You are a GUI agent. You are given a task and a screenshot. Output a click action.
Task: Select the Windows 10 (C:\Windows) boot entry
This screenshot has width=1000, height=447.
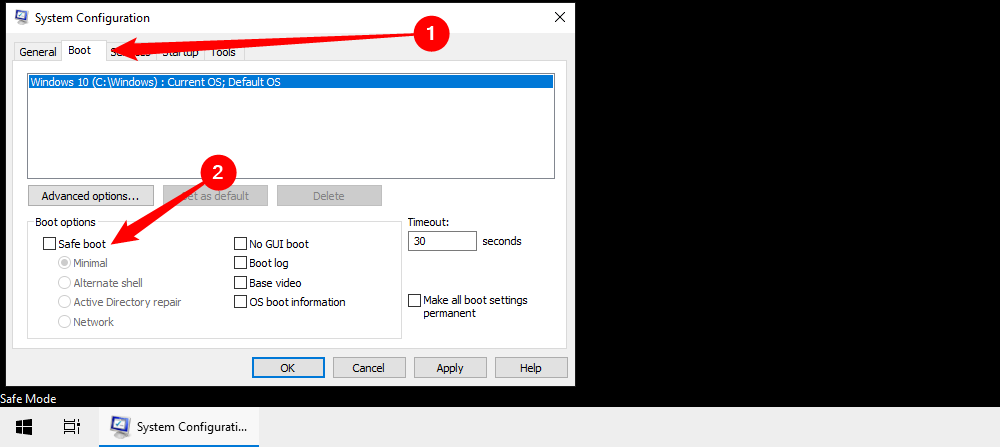point(291,82)
